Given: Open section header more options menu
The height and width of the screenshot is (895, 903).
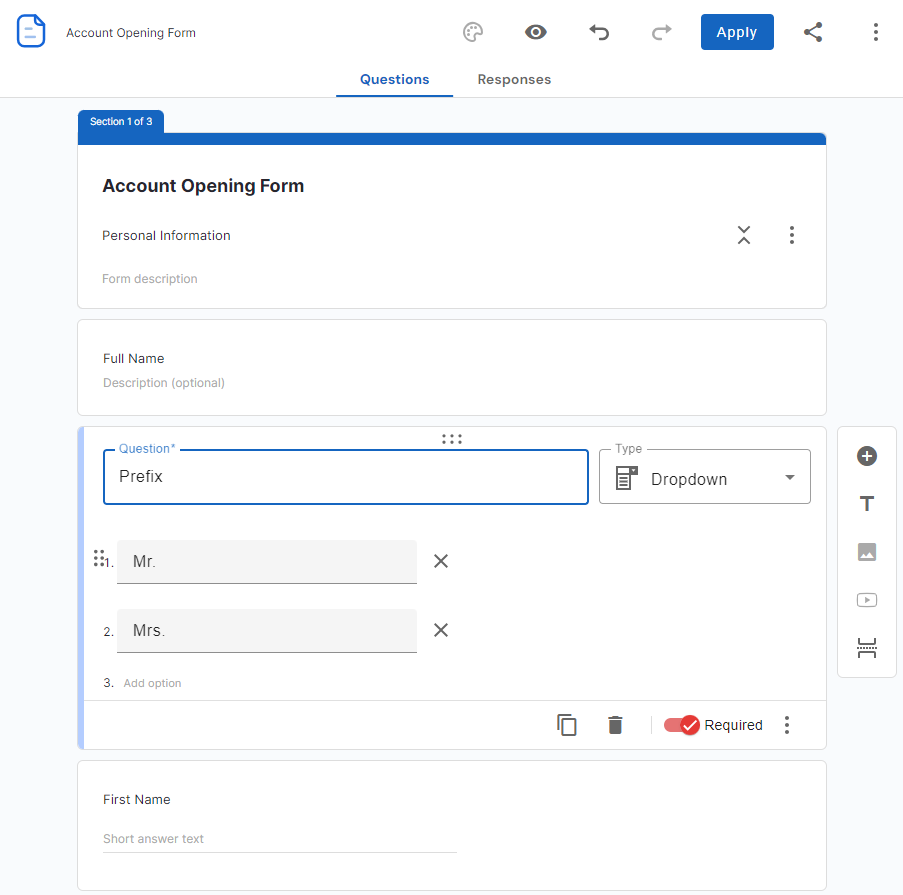Looking at the screenshot, I should coord(791,235).
